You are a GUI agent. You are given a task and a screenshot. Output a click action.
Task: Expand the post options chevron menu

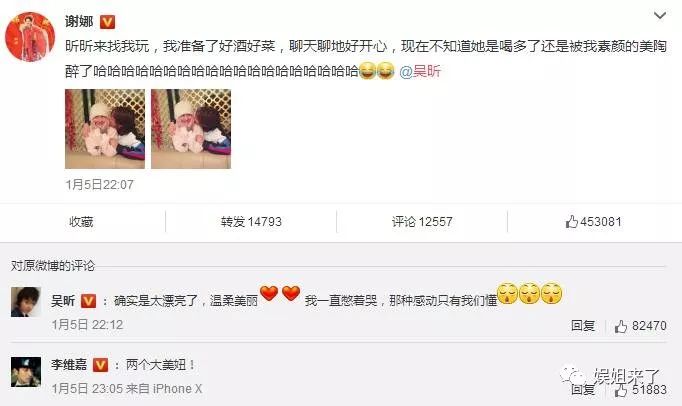660,16
